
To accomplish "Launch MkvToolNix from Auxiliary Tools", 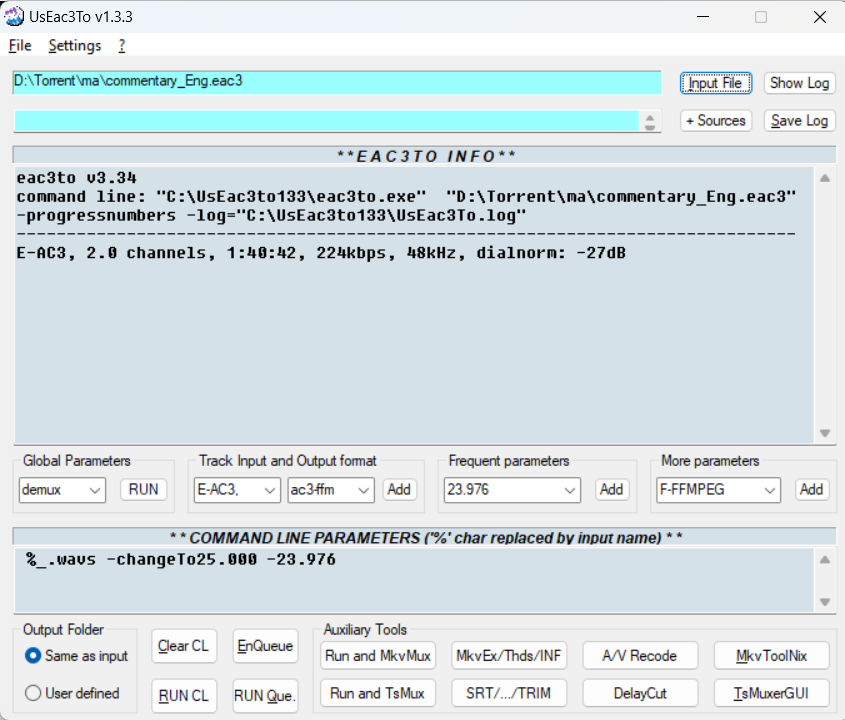I will coord(771,656).
